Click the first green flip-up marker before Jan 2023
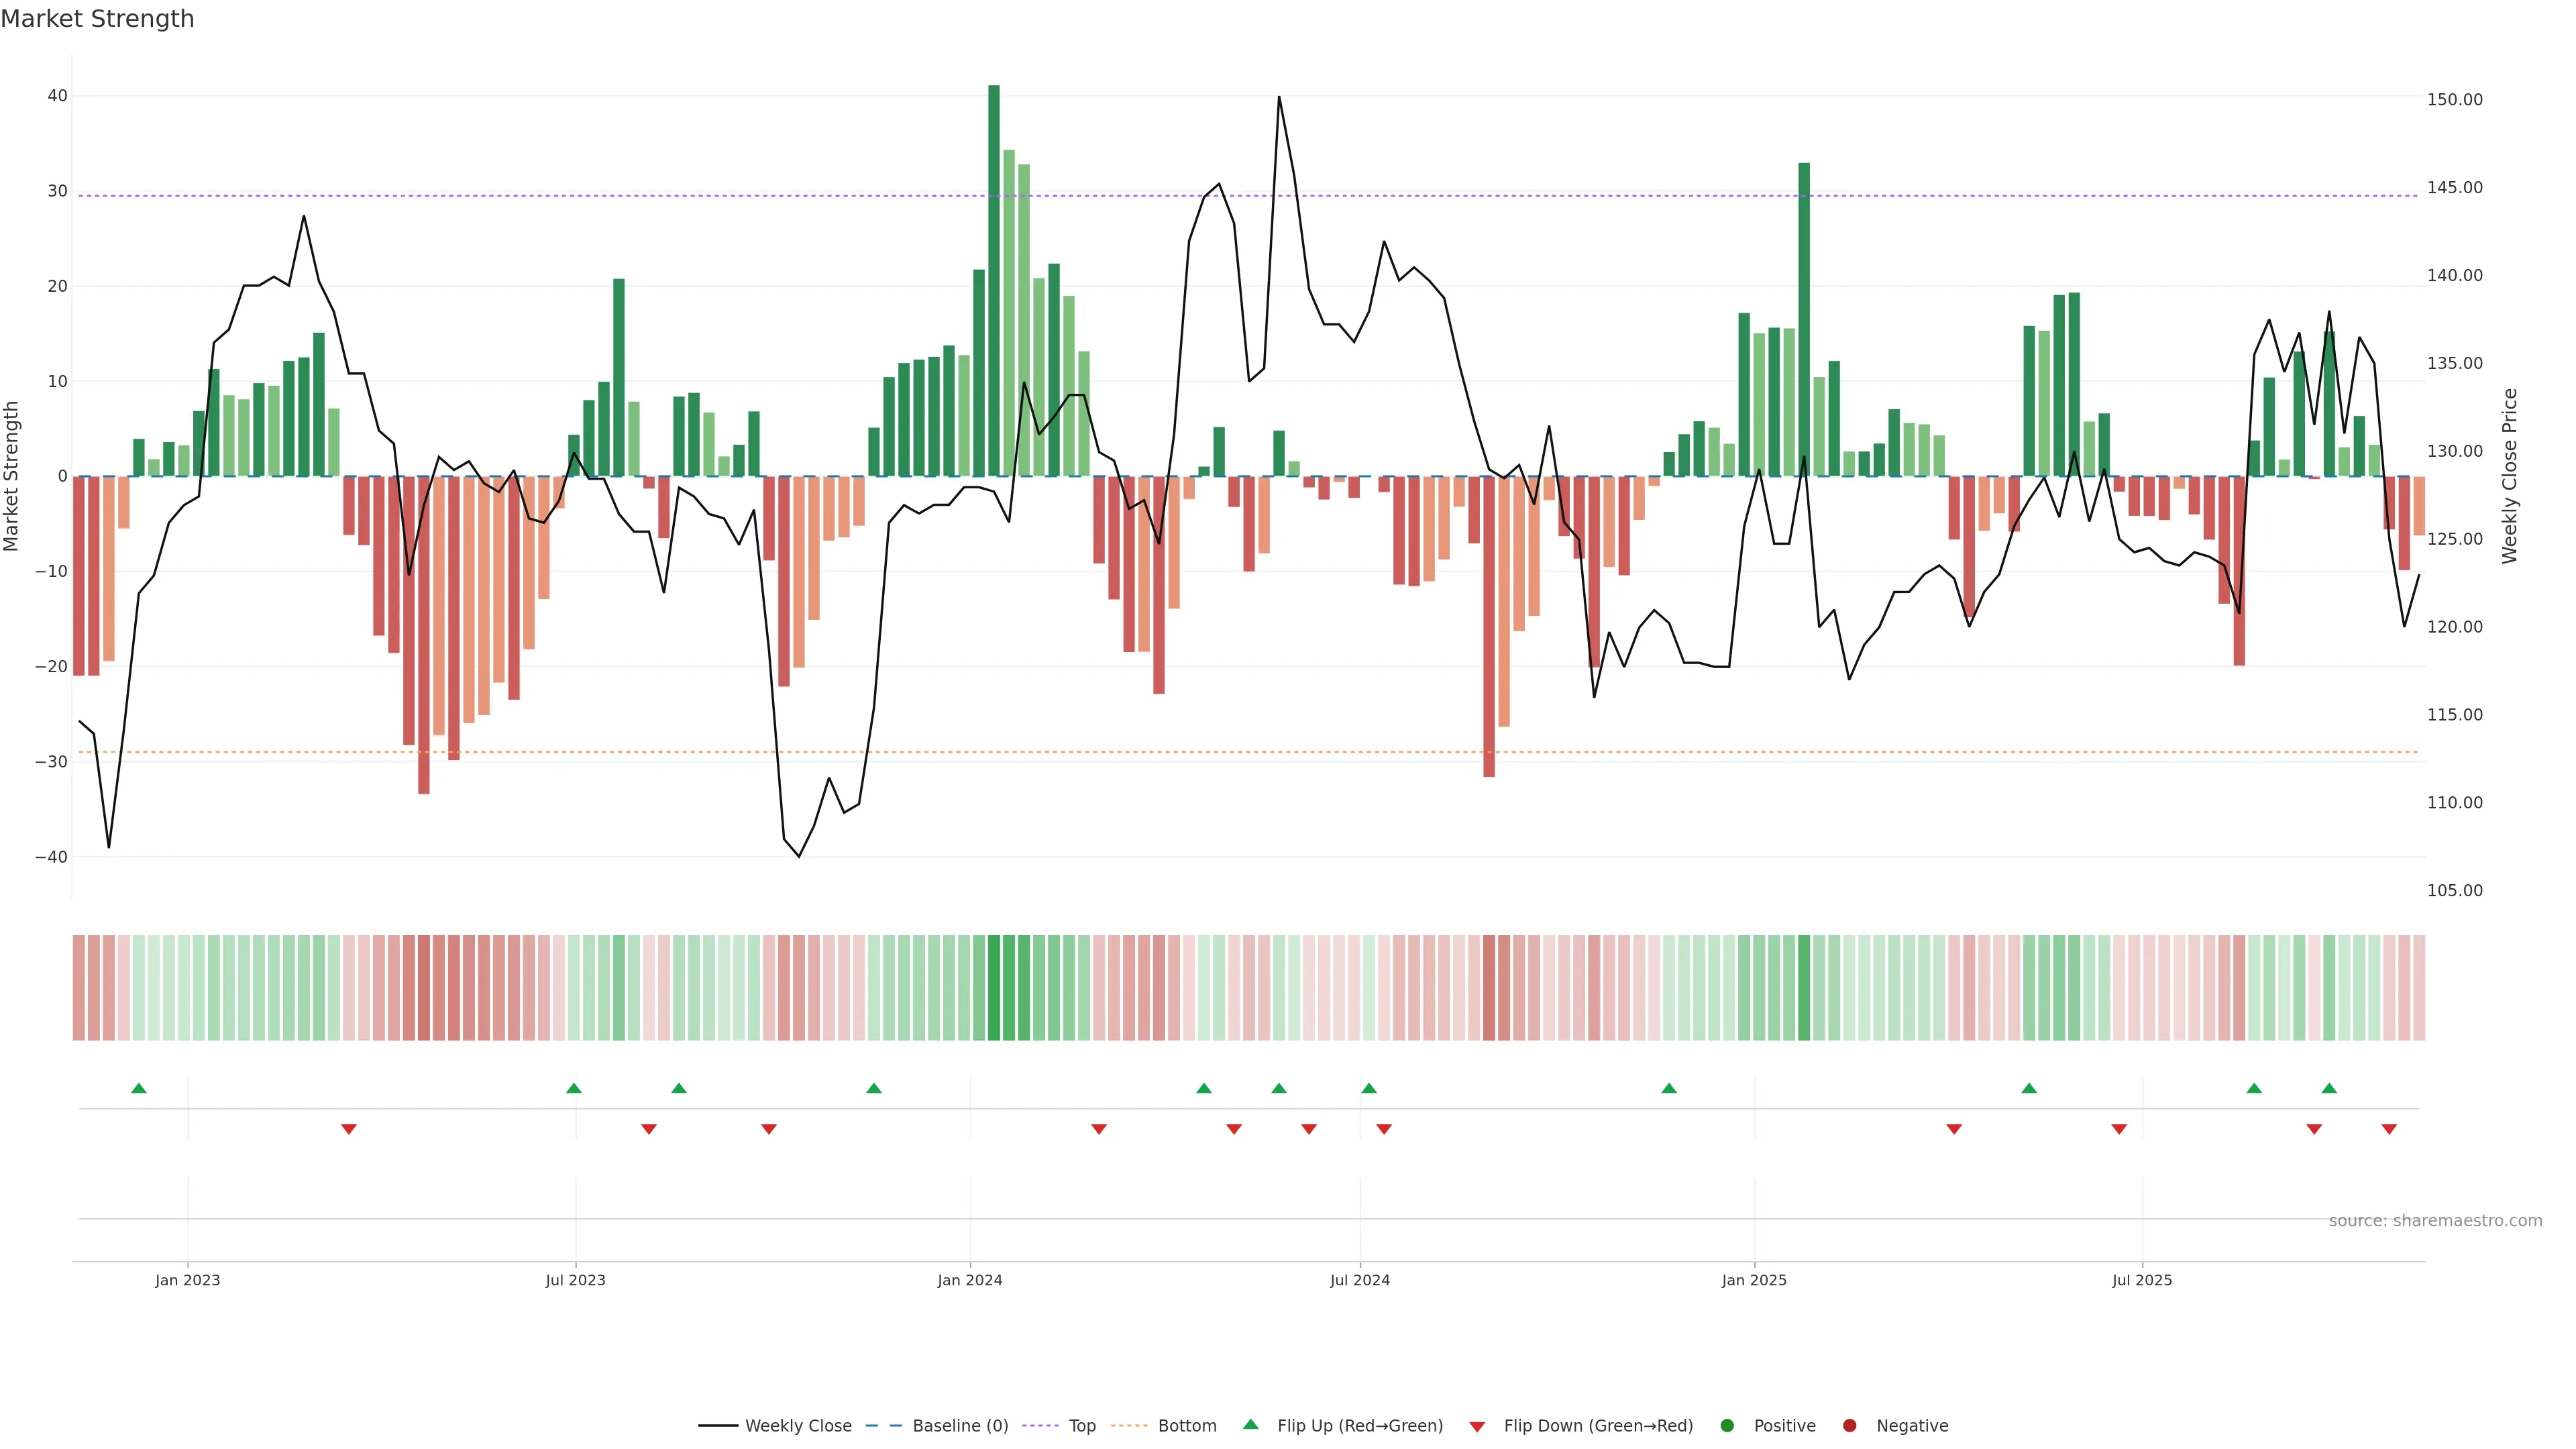The image size is (2576, 1449). [139, 1088]
